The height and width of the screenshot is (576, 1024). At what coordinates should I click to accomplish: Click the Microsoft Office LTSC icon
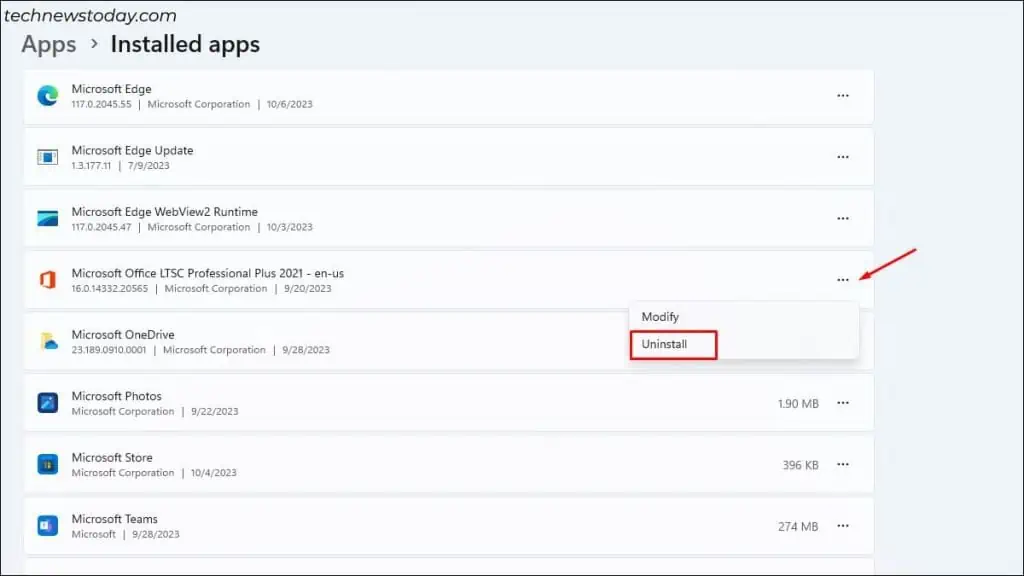pyautogui.click(x=47, y=280)
